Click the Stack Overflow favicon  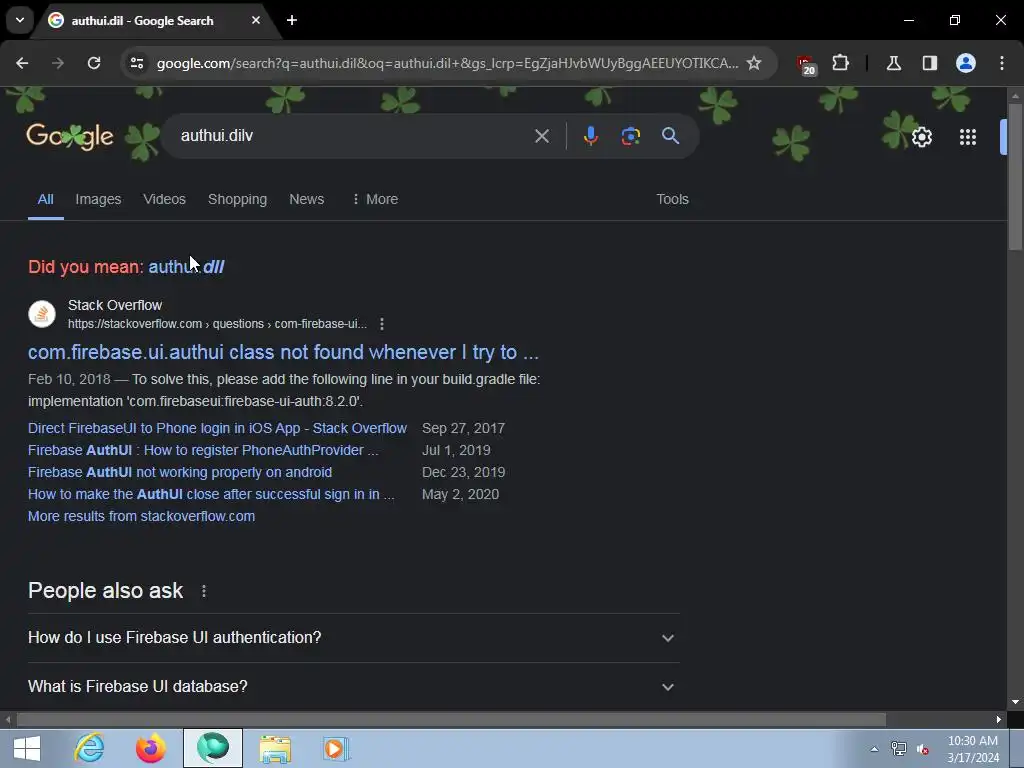[42, 314]
